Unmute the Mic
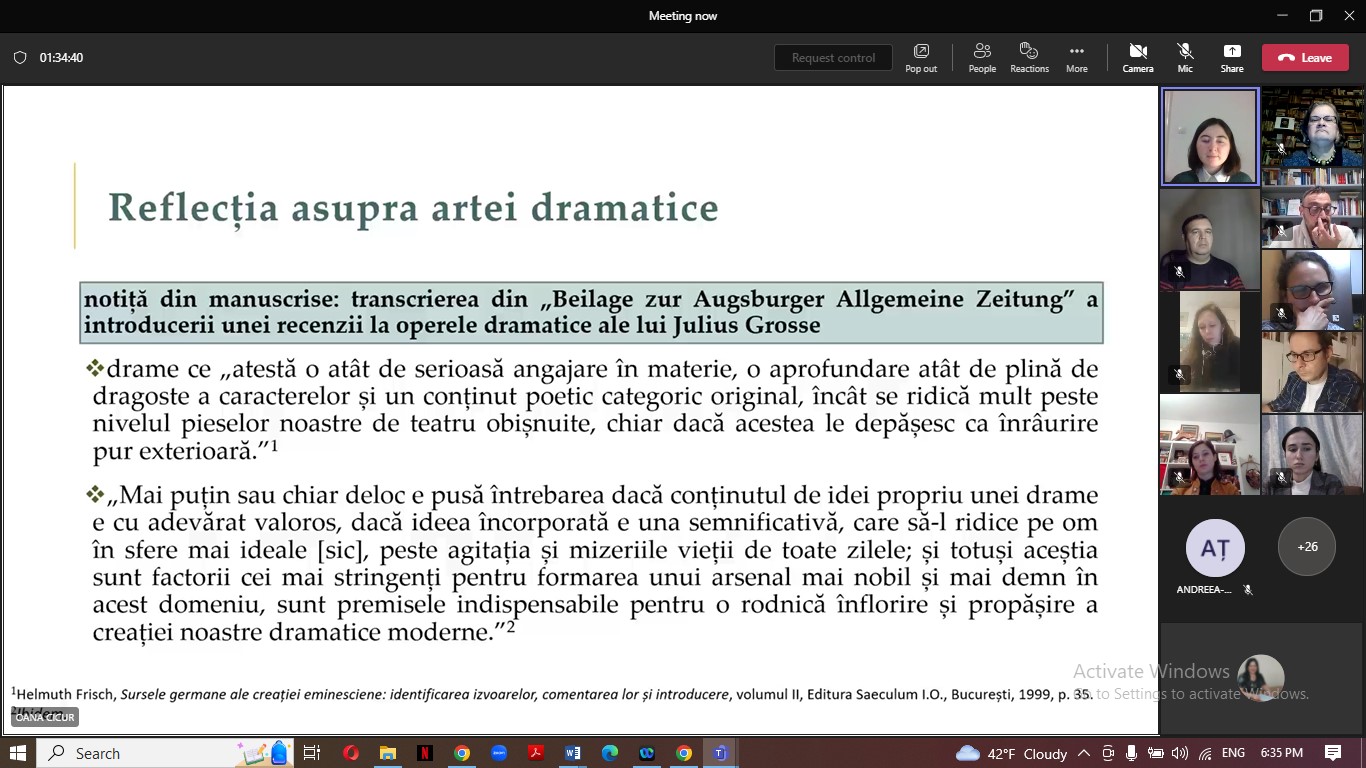The width and height of the screenshot is (1366, 768). coord(1185,58)
